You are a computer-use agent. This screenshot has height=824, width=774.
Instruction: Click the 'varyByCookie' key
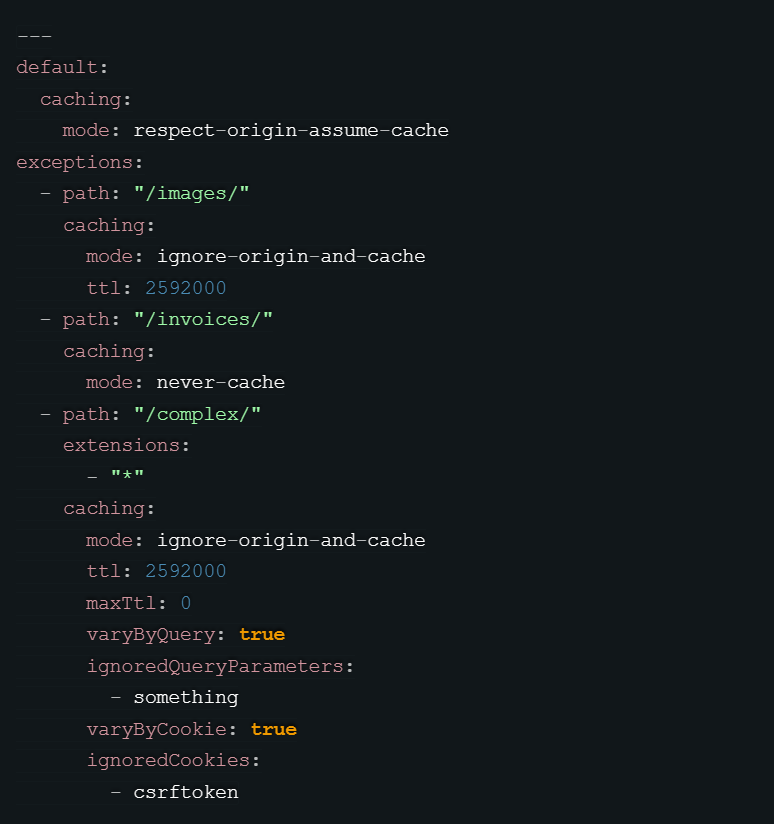[x=156, y=729]
